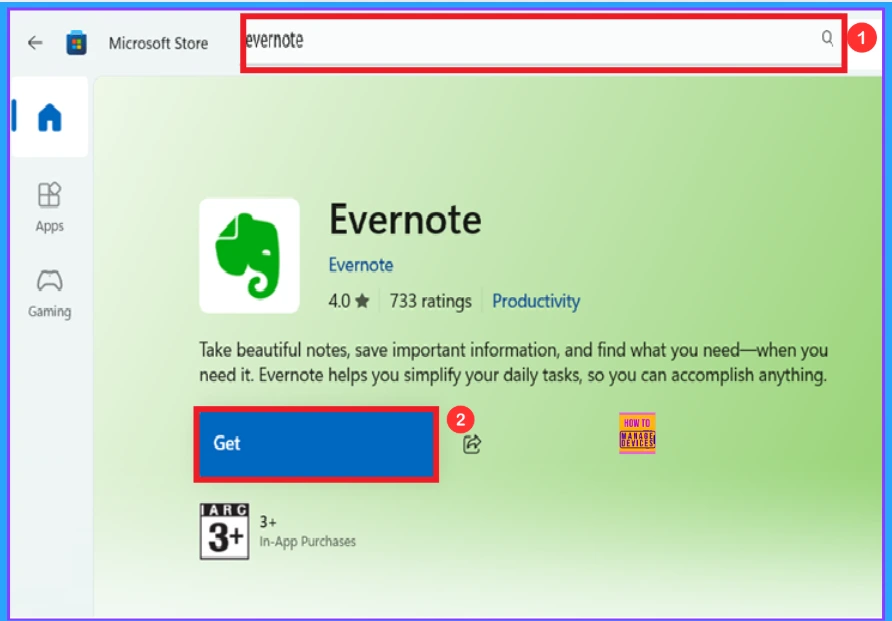The height and width of the screenshot is (621, 892).
Task: Go back using the back arrow
Action: [35, 43]
